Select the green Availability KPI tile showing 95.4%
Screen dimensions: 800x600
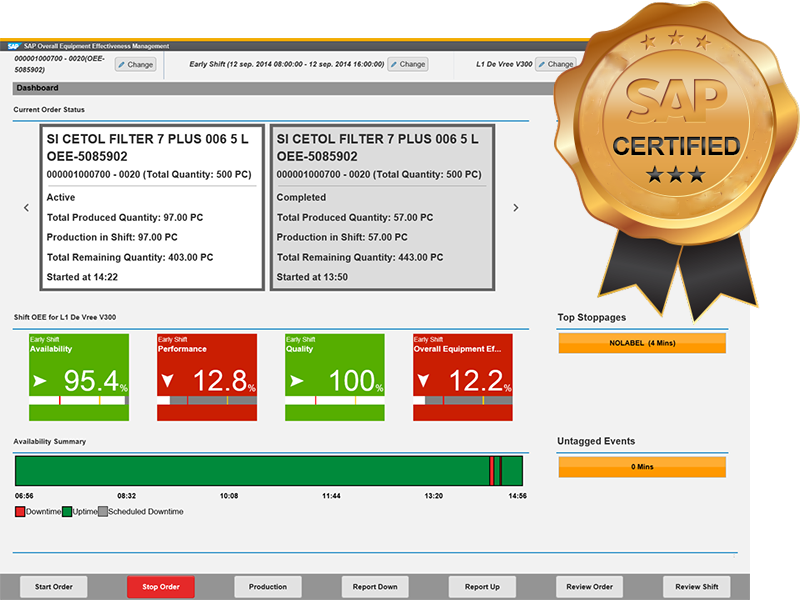point(78,375)
